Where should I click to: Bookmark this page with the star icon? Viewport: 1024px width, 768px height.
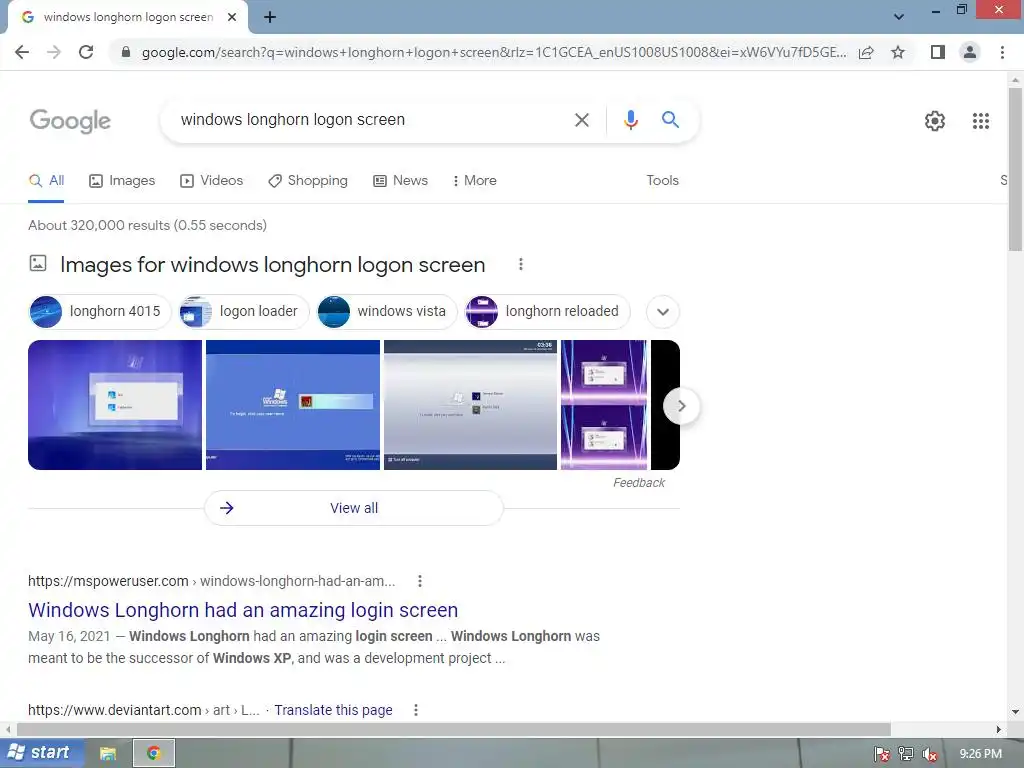(898, 52)
